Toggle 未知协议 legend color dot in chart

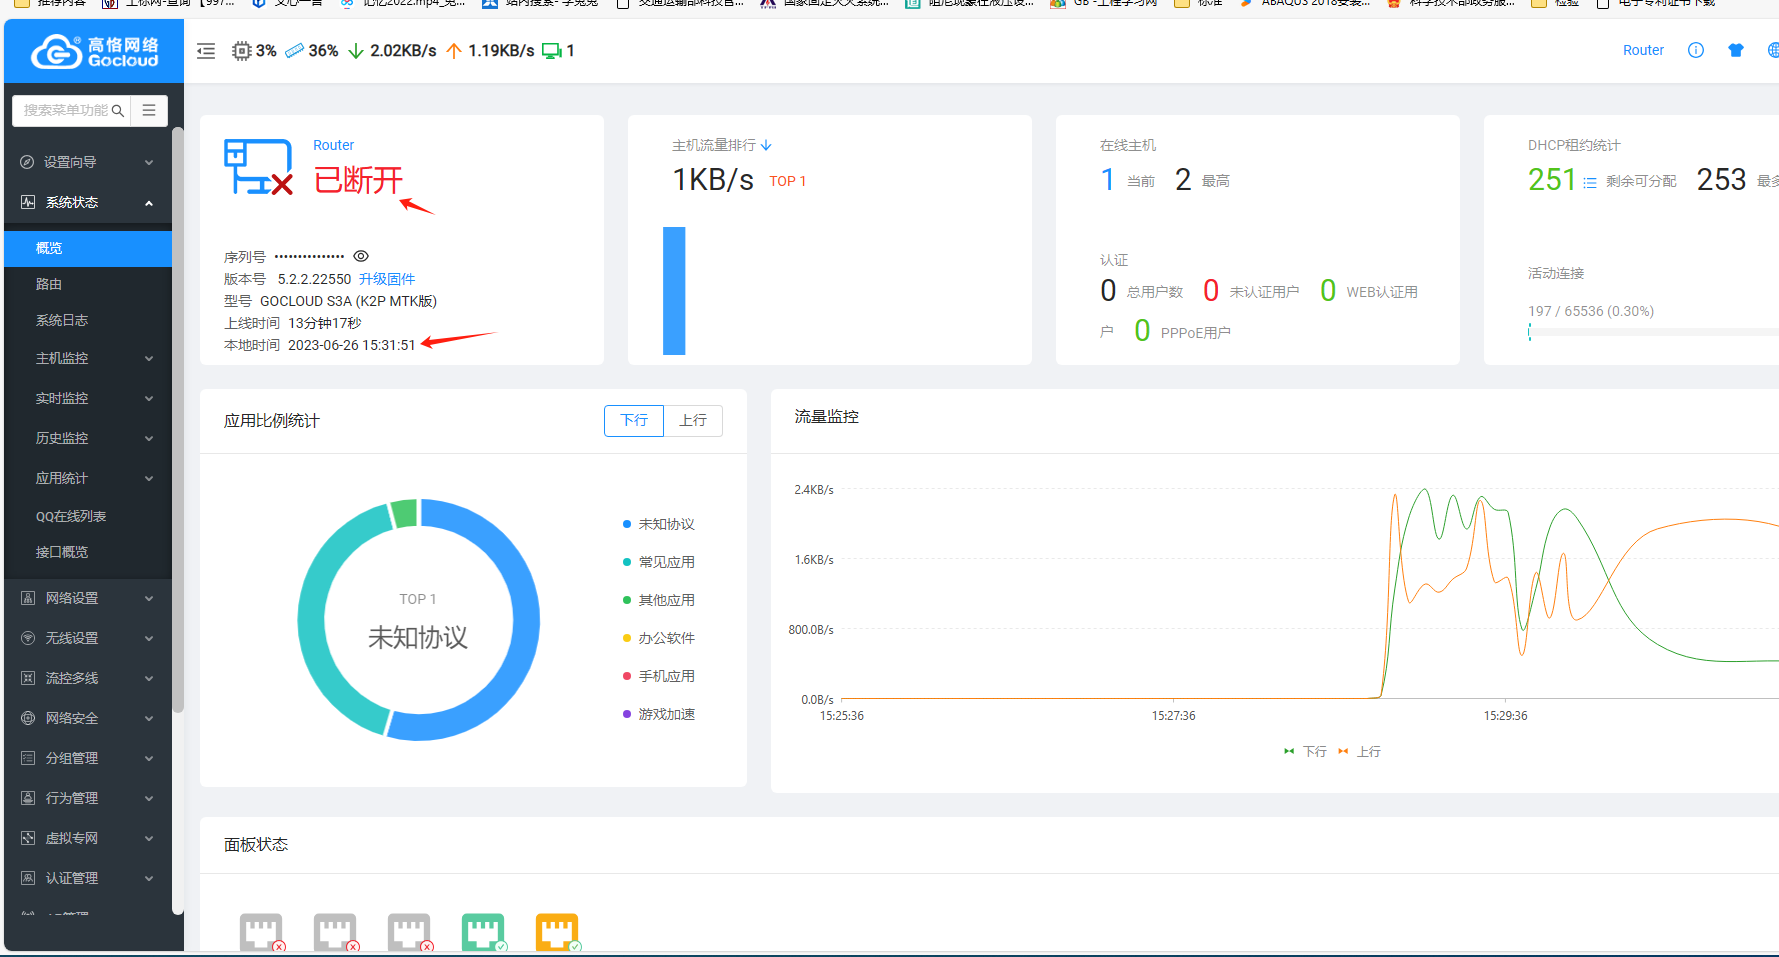tap(627, 524)
